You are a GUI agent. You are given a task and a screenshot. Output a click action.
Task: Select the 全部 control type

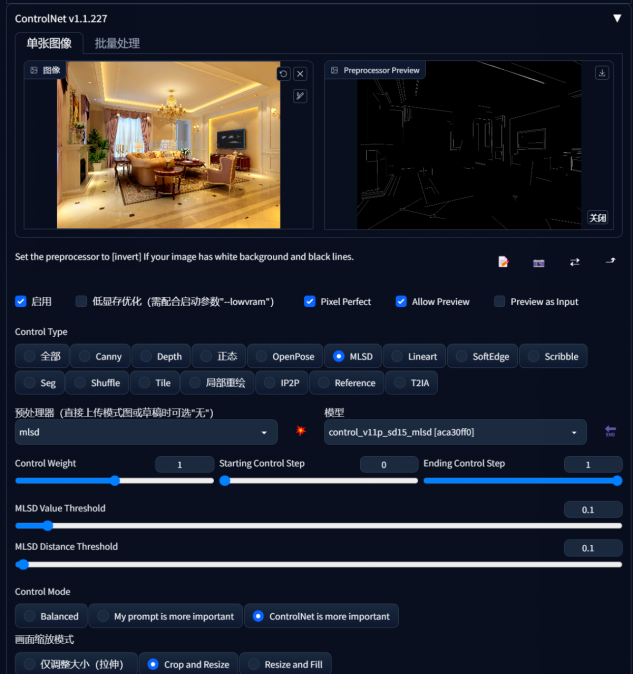[42, 356]
